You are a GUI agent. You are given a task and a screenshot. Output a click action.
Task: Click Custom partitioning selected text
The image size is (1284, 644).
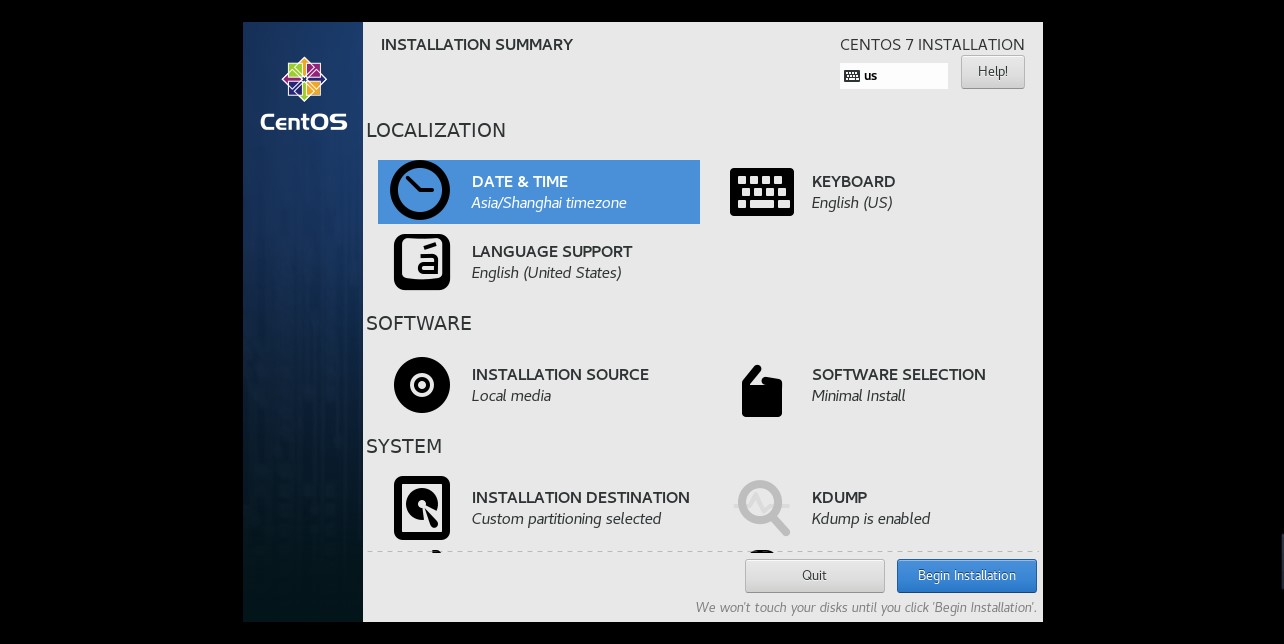click(567, 519)
